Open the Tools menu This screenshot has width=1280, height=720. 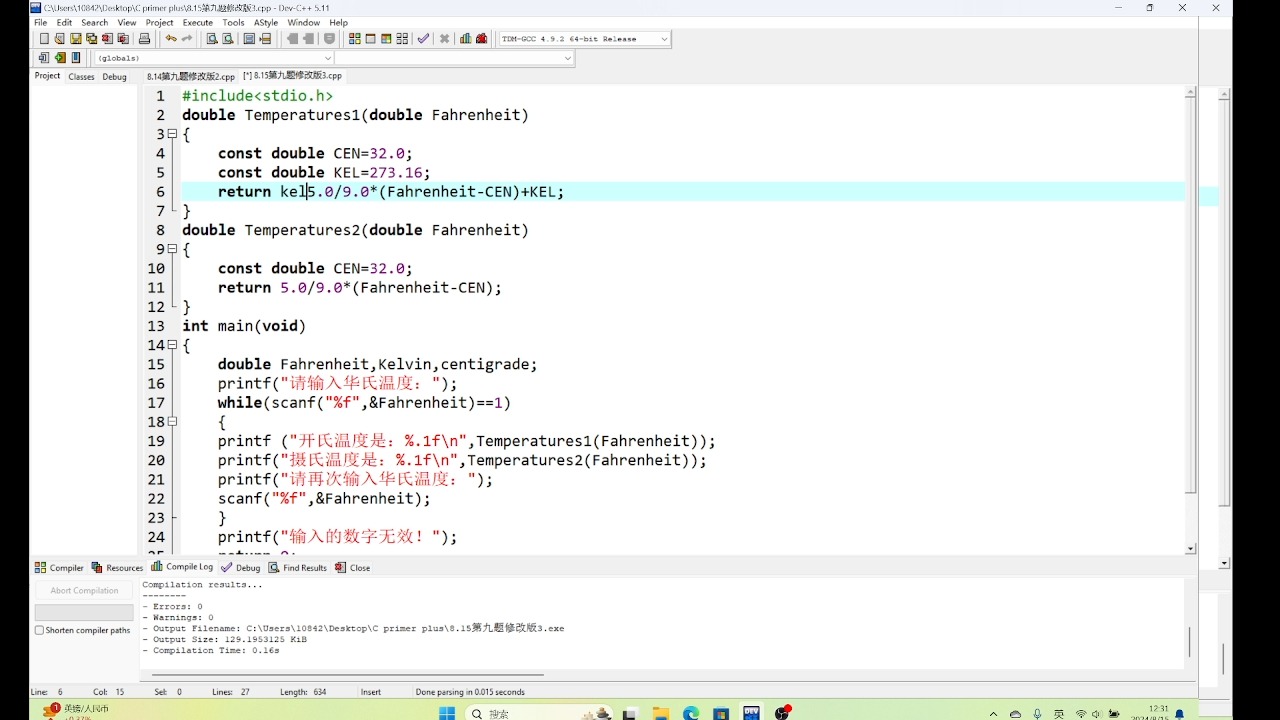point(233,22)
